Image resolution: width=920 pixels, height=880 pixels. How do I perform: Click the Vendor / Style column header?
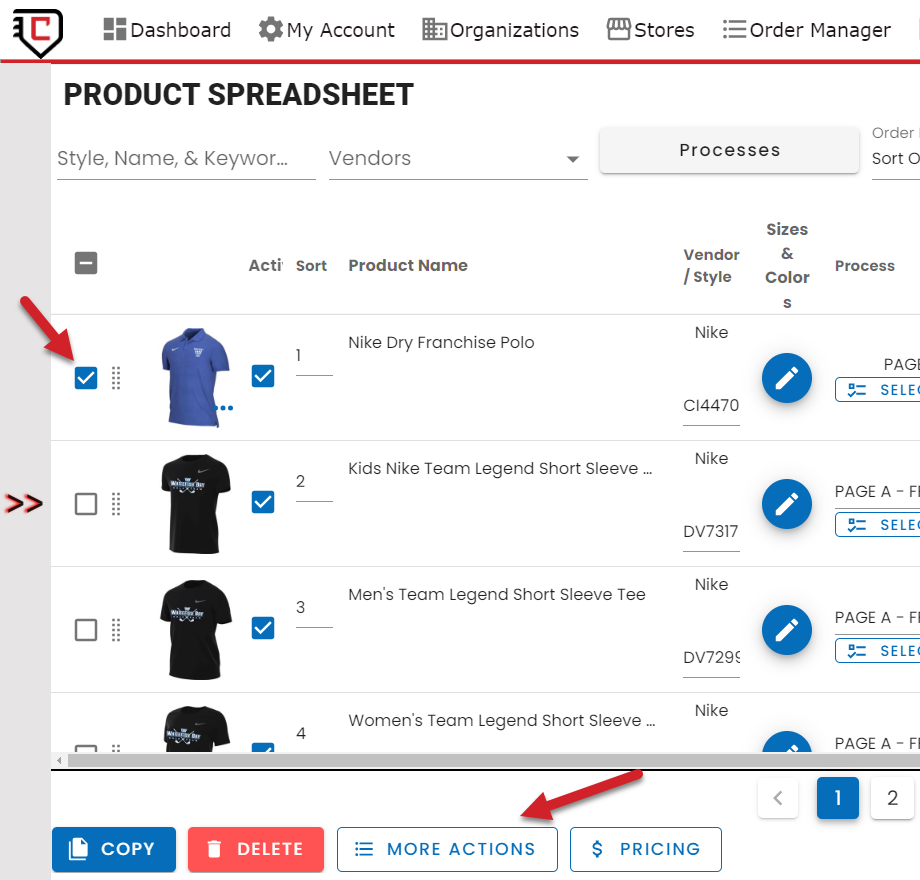pos(711,266)
